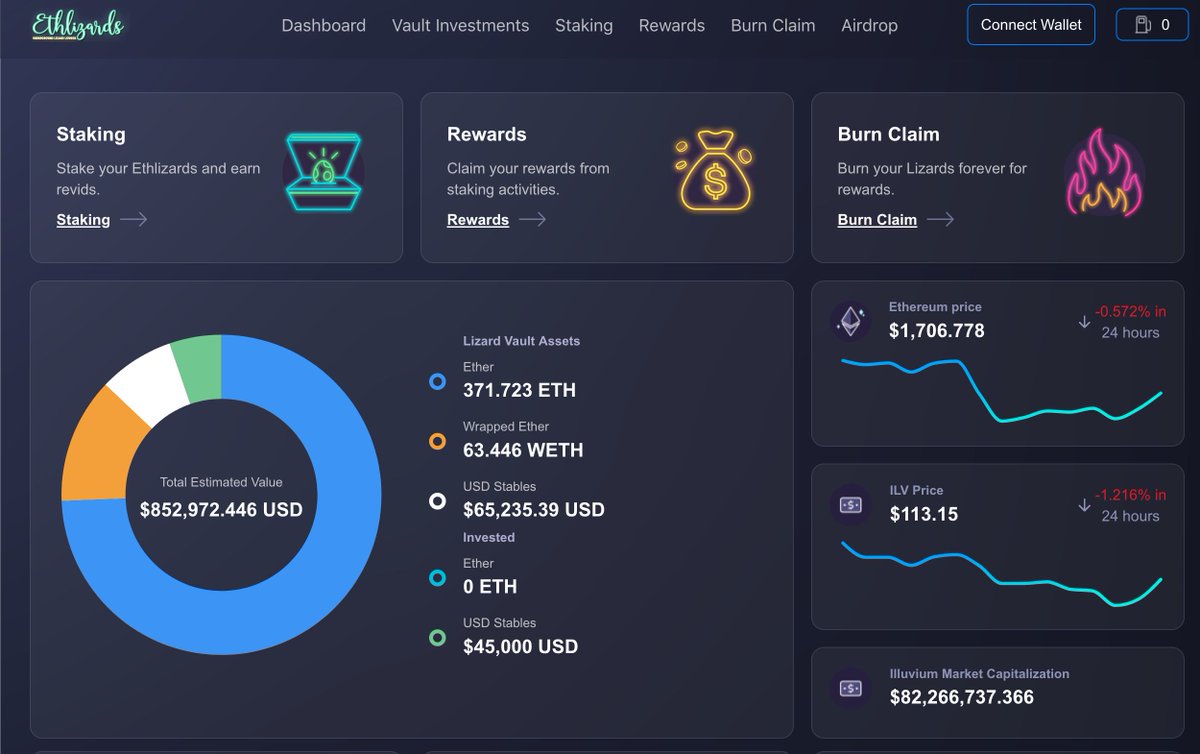Click the ILV Price dollar bill icon
Image resolution: width=1200 pixels, height=754 pixels.
click(x=851, y=505)
